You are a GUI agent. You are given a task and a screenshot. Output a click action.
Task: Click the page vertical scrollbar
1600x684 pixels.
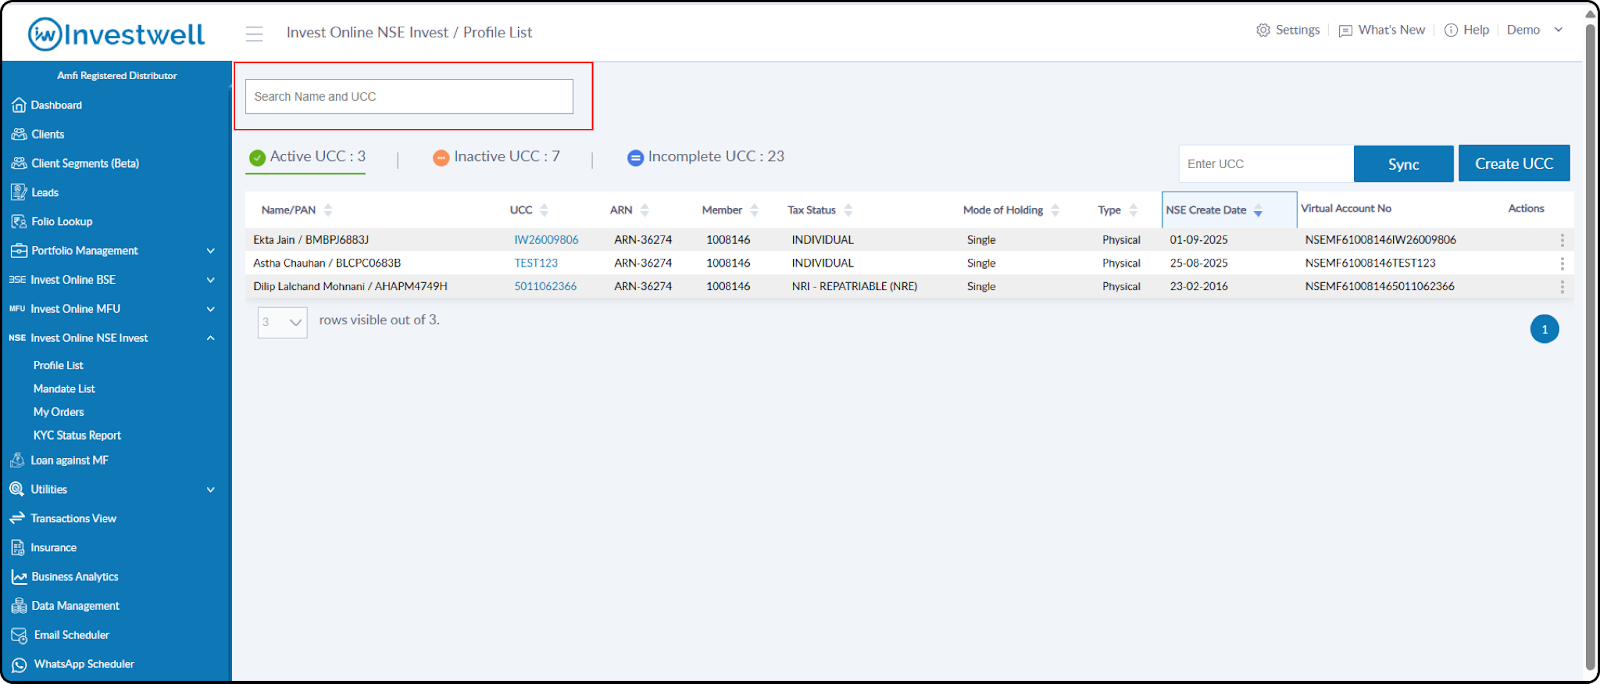pos(1591,345)
